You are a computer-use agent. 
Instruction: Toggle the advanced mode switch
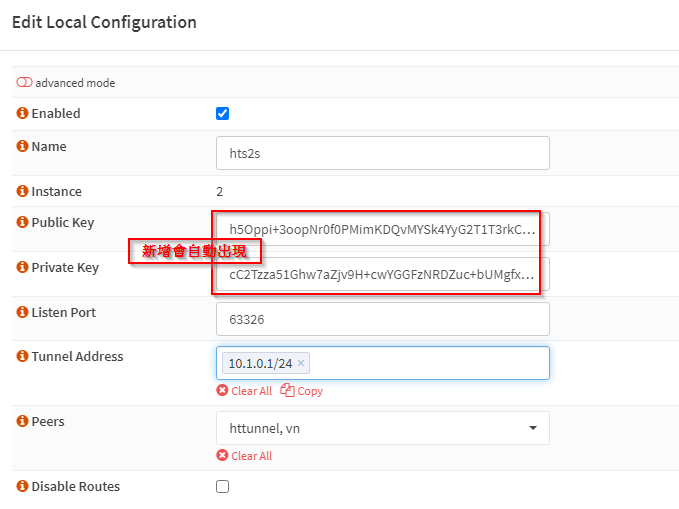coord(24,82)
